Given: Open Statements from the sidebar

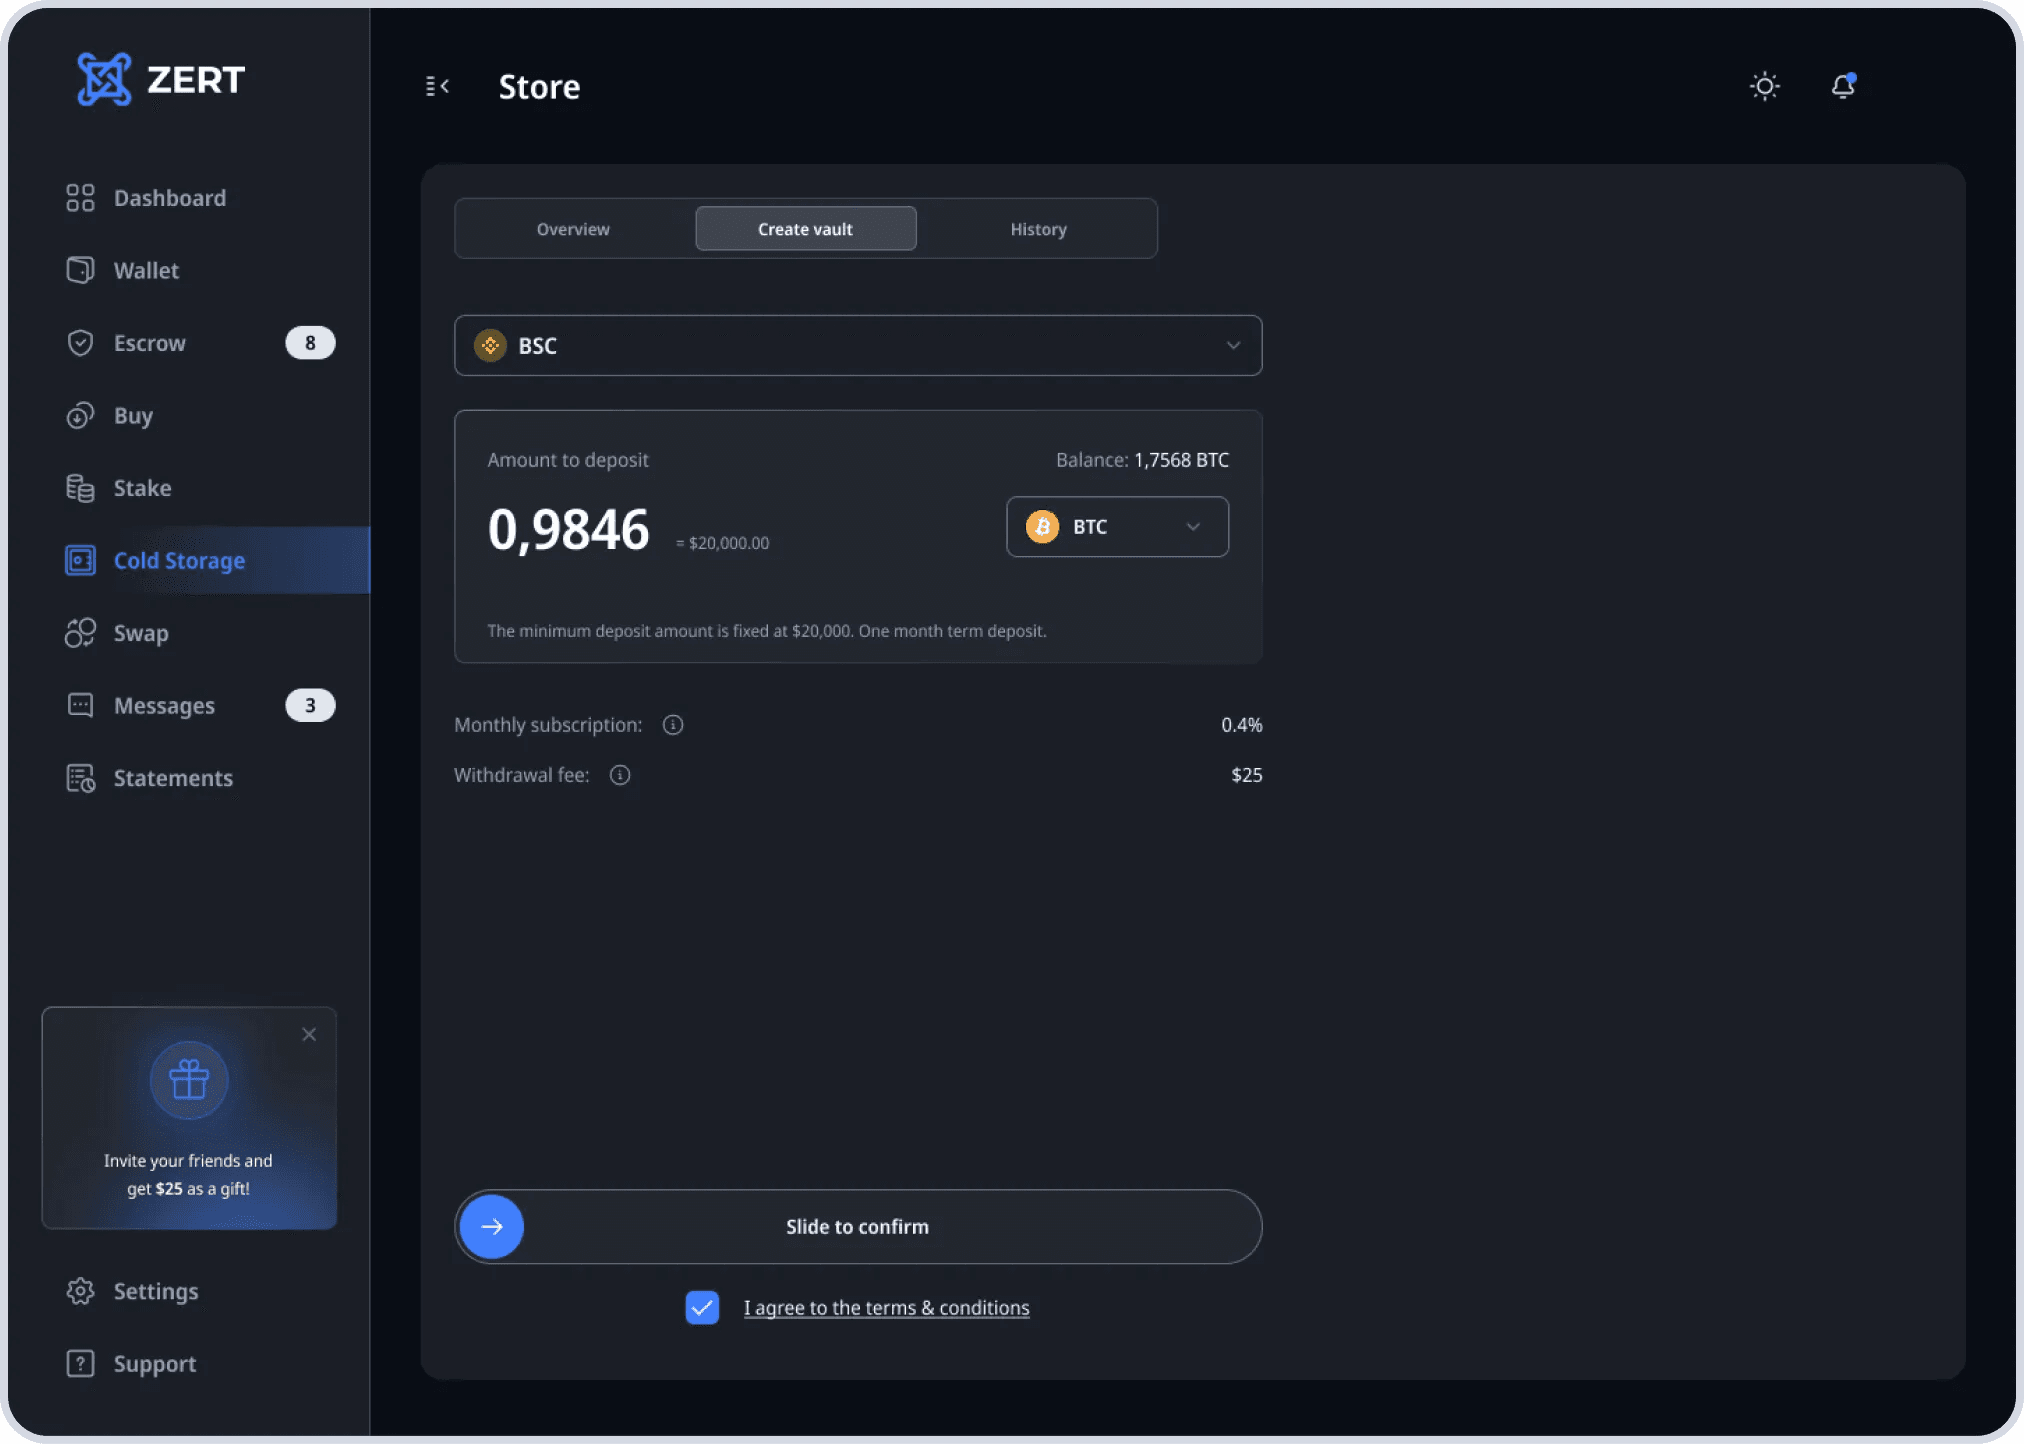Looking at the screenshot, I should pos(173,778).
